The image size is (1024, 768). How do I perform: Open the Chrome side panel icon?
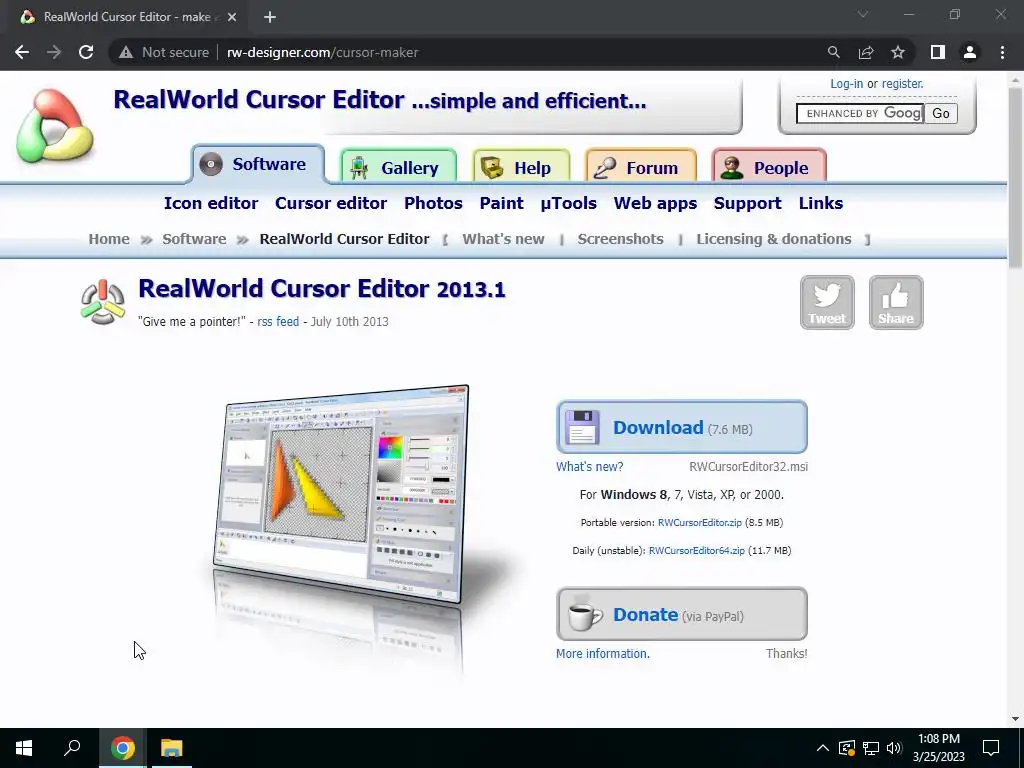(938, 52)
